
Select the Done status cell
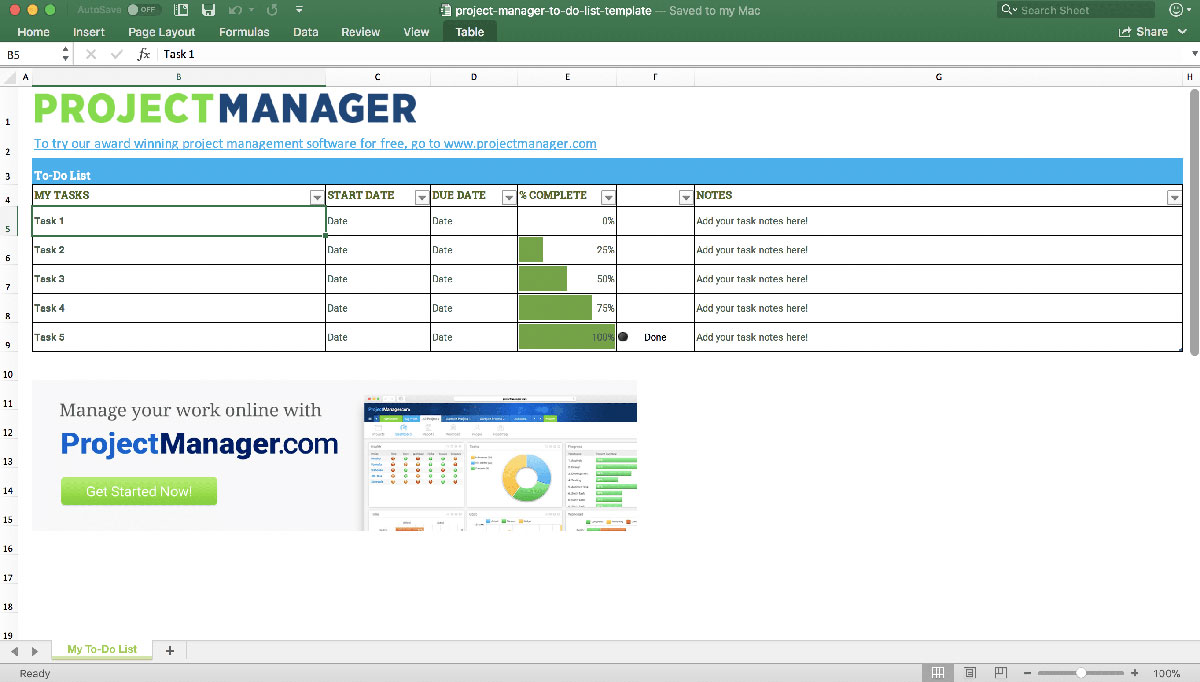click(655, 337)
